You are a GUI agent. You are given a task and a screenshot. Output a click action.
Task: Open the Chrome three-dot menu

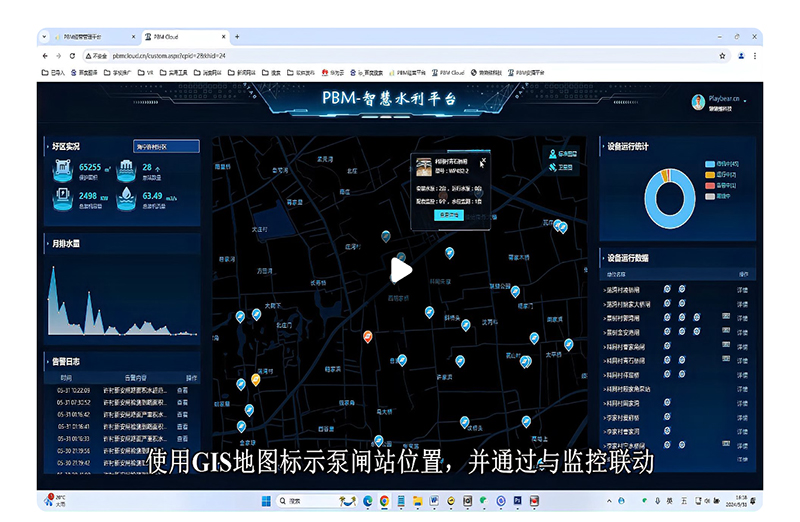(x=755, y=56)
